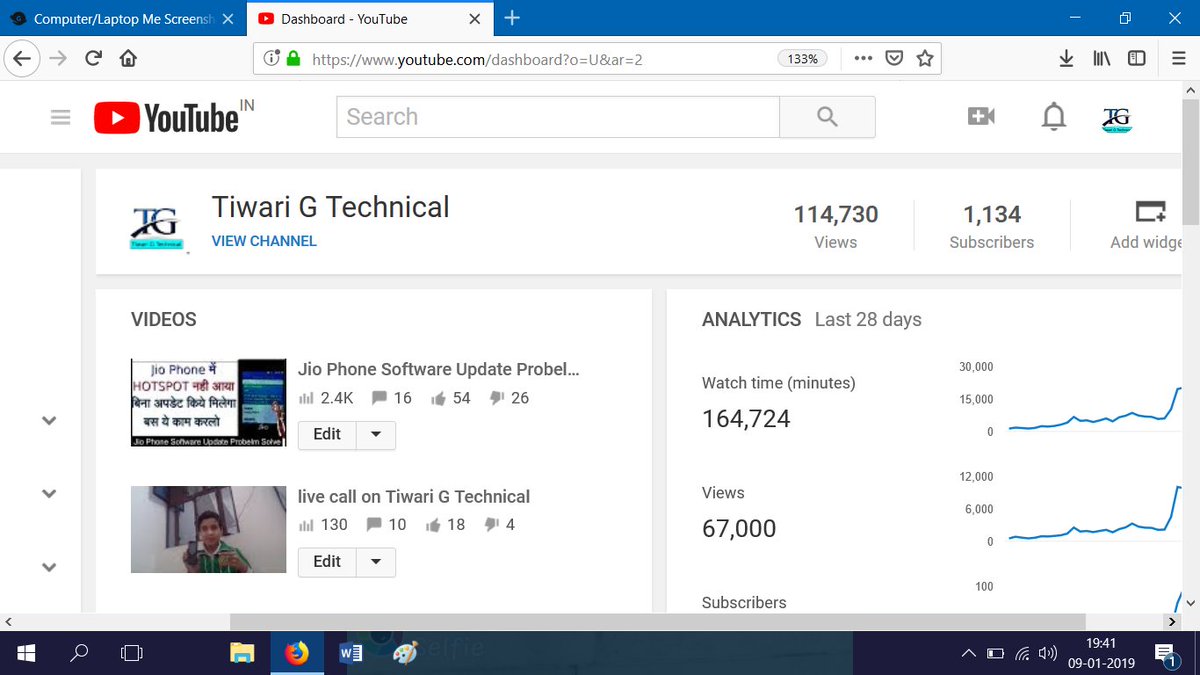Open the account avatar menu
Viewport: 1200px width, 675px height.
pos(1116,117)
